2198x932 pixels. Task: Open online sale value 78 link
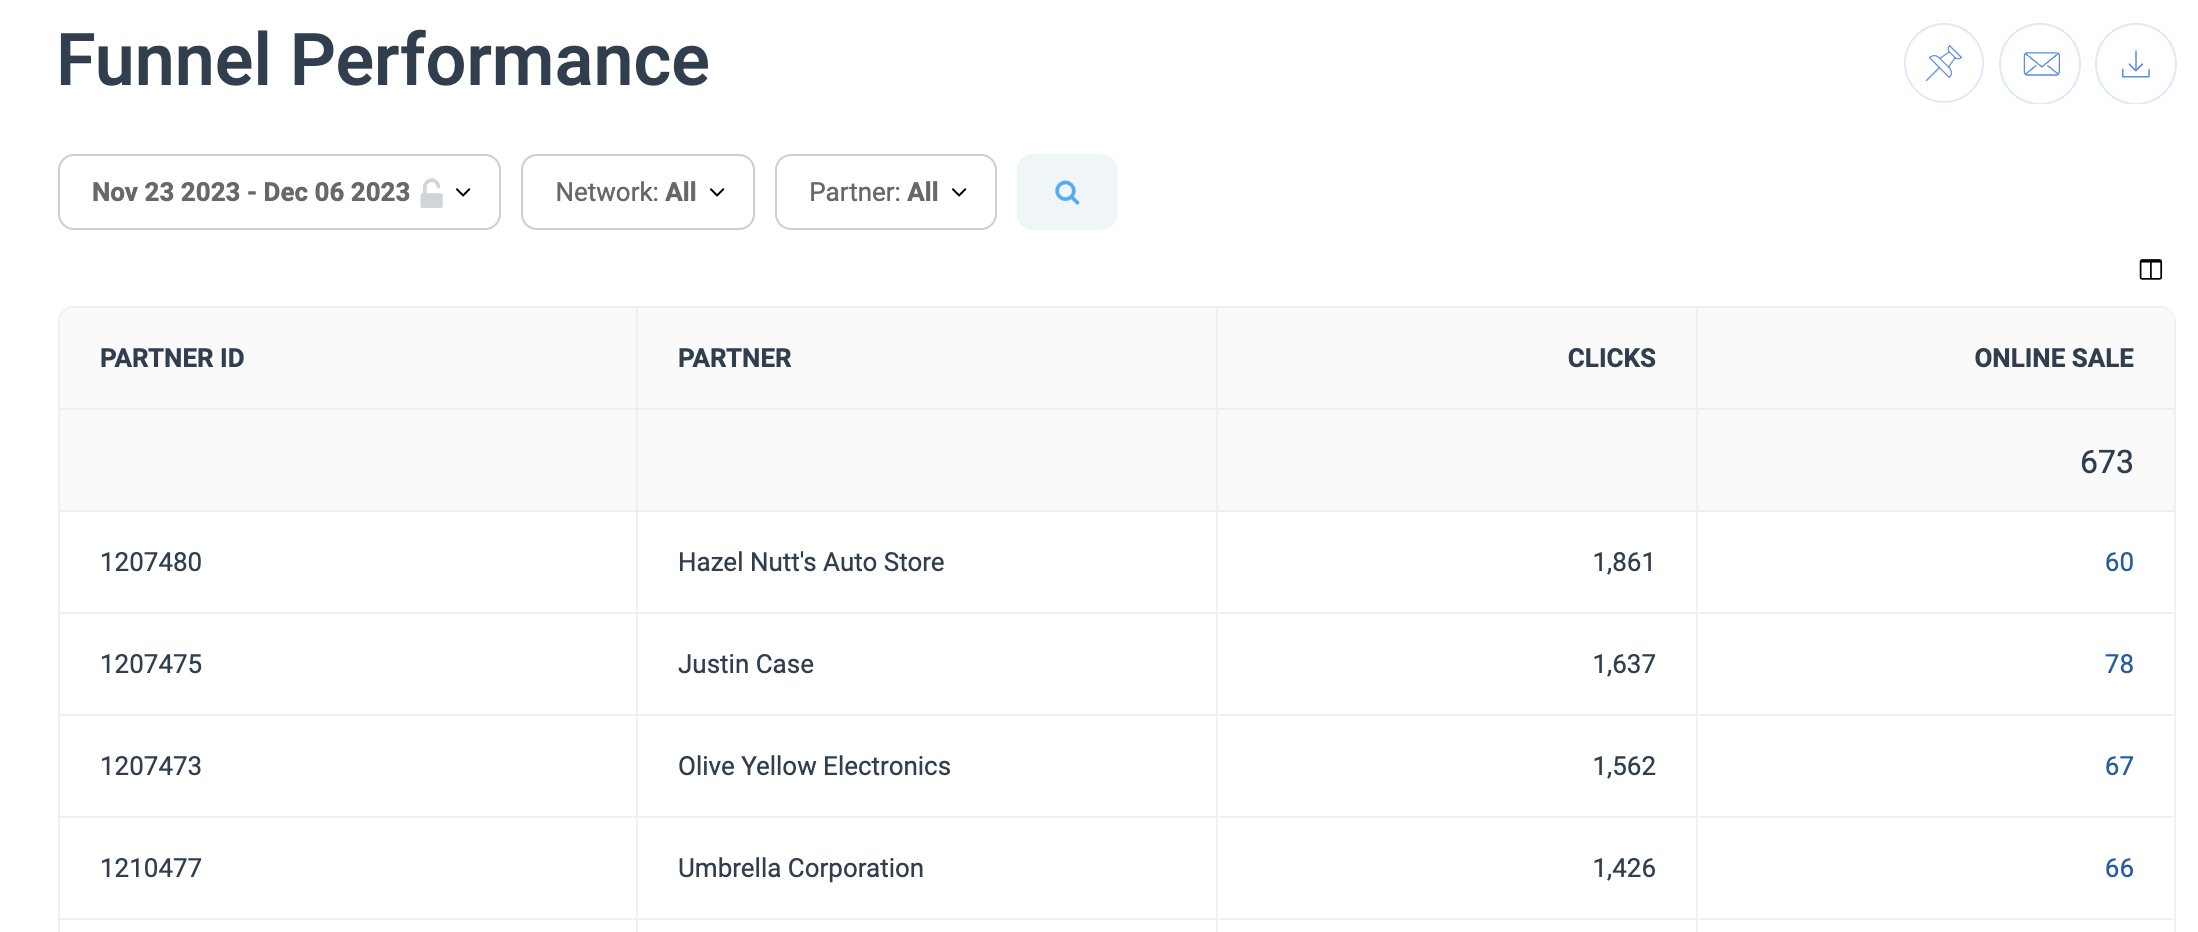coord(2119,664)
